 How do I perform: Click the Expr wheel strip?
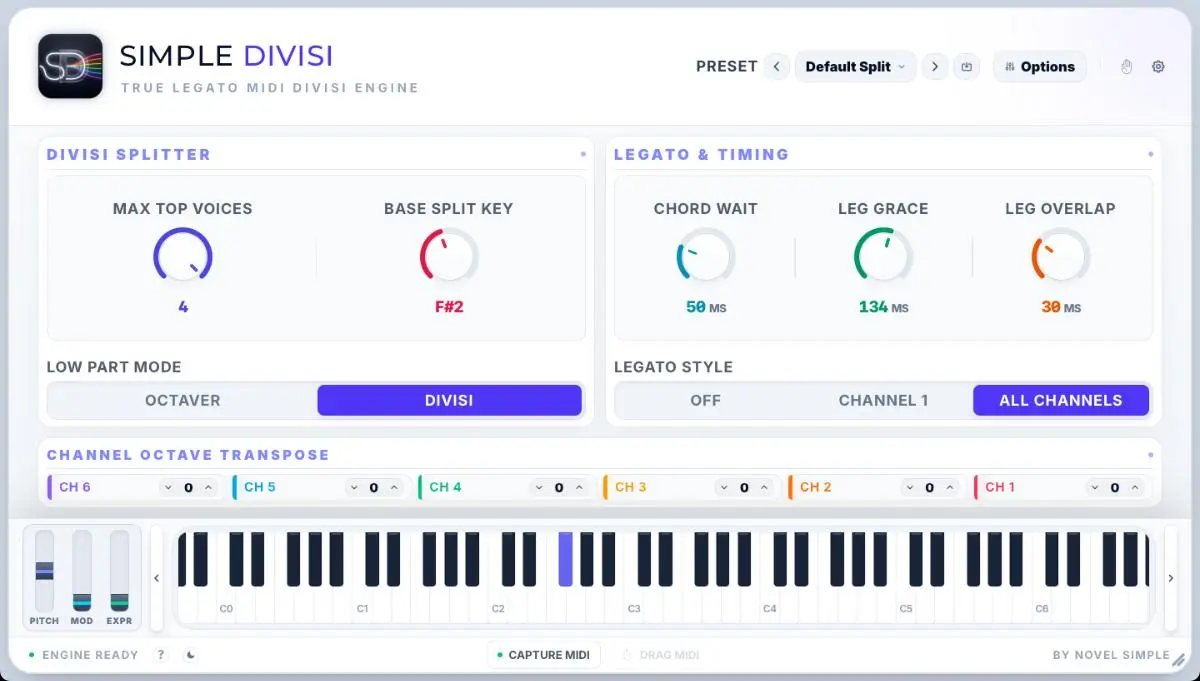pos(120,571)
